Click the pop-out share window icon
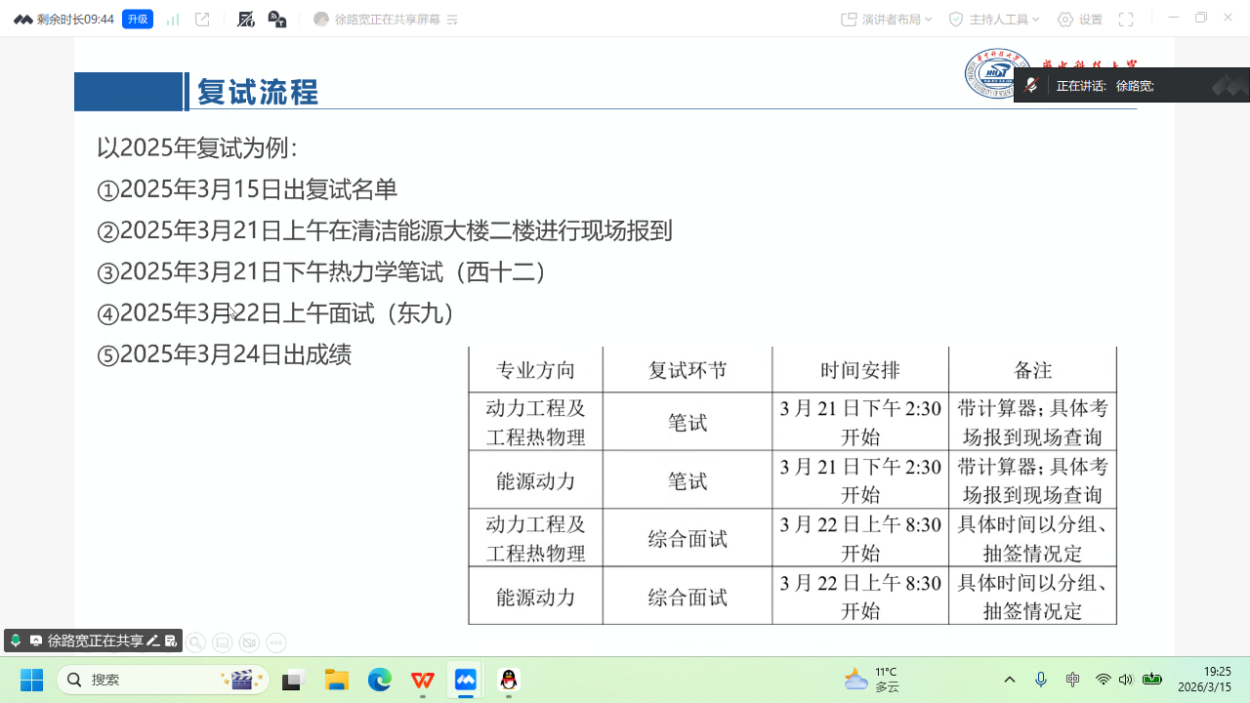Image resolution: width=1250 pixels, height=703 pixels. click(x=202, y=19)
